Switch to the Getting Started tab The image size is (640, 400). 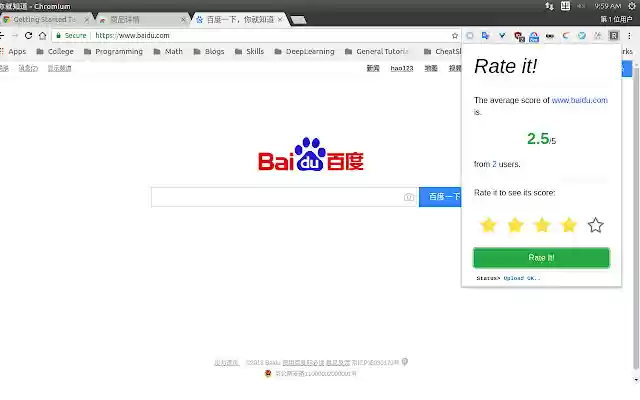click(x=44, y=20)
